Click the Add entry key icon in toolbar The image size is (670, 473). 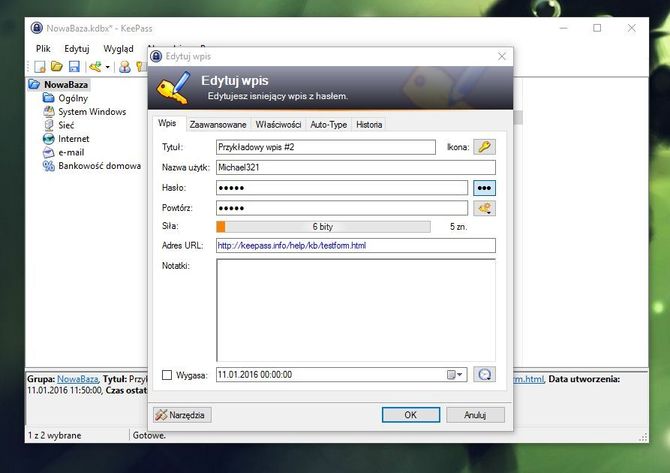(94, 67)
